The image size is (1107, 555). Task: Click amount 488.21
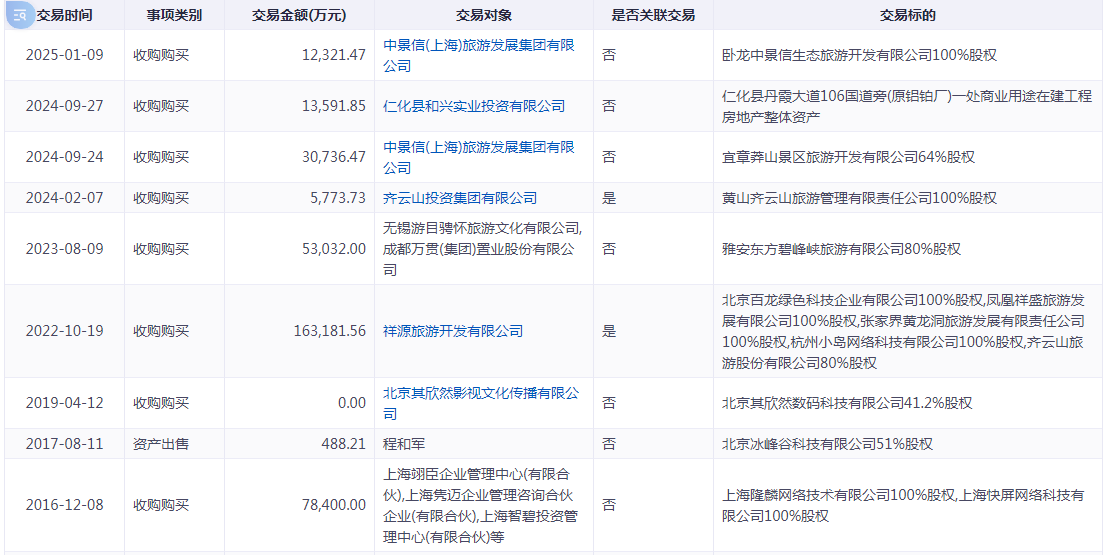345,444
